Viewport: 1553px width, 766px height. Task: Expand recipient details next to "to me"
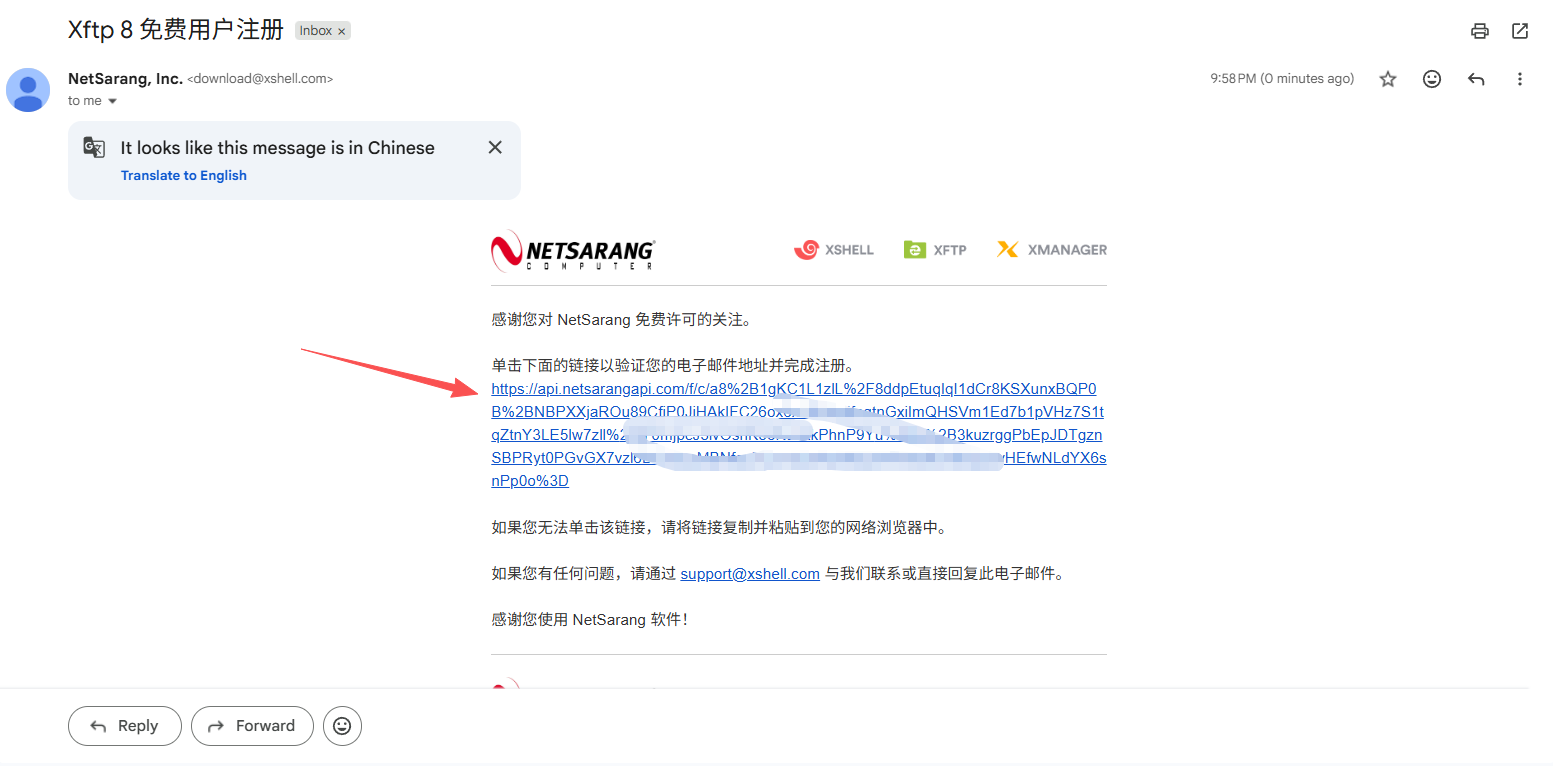[112, 101]
